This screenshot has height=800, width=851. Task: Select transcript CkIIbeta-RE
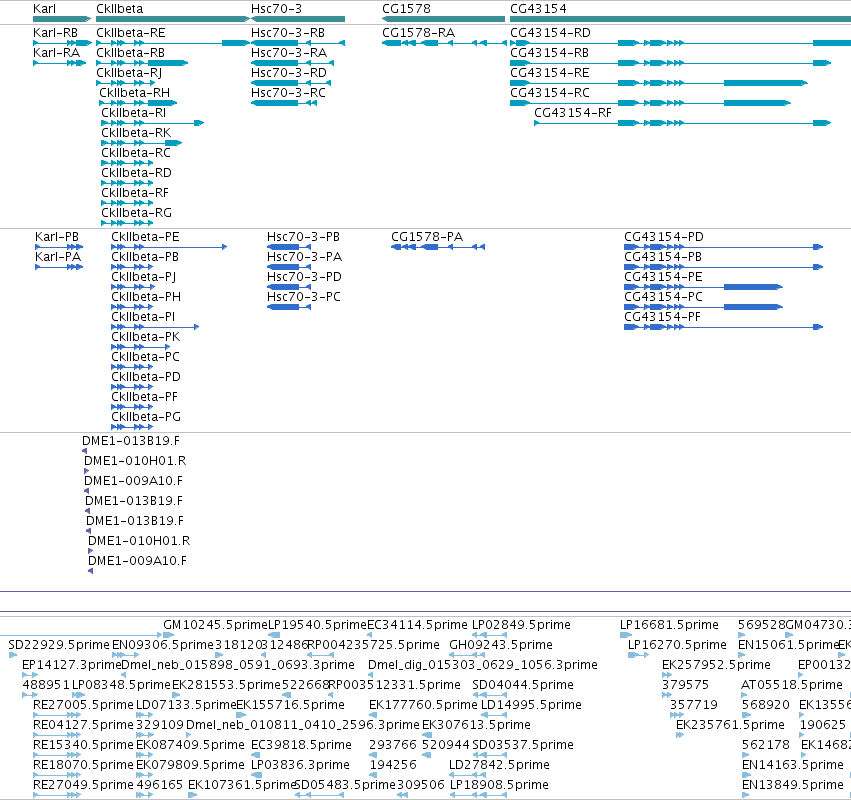point(173,43)
